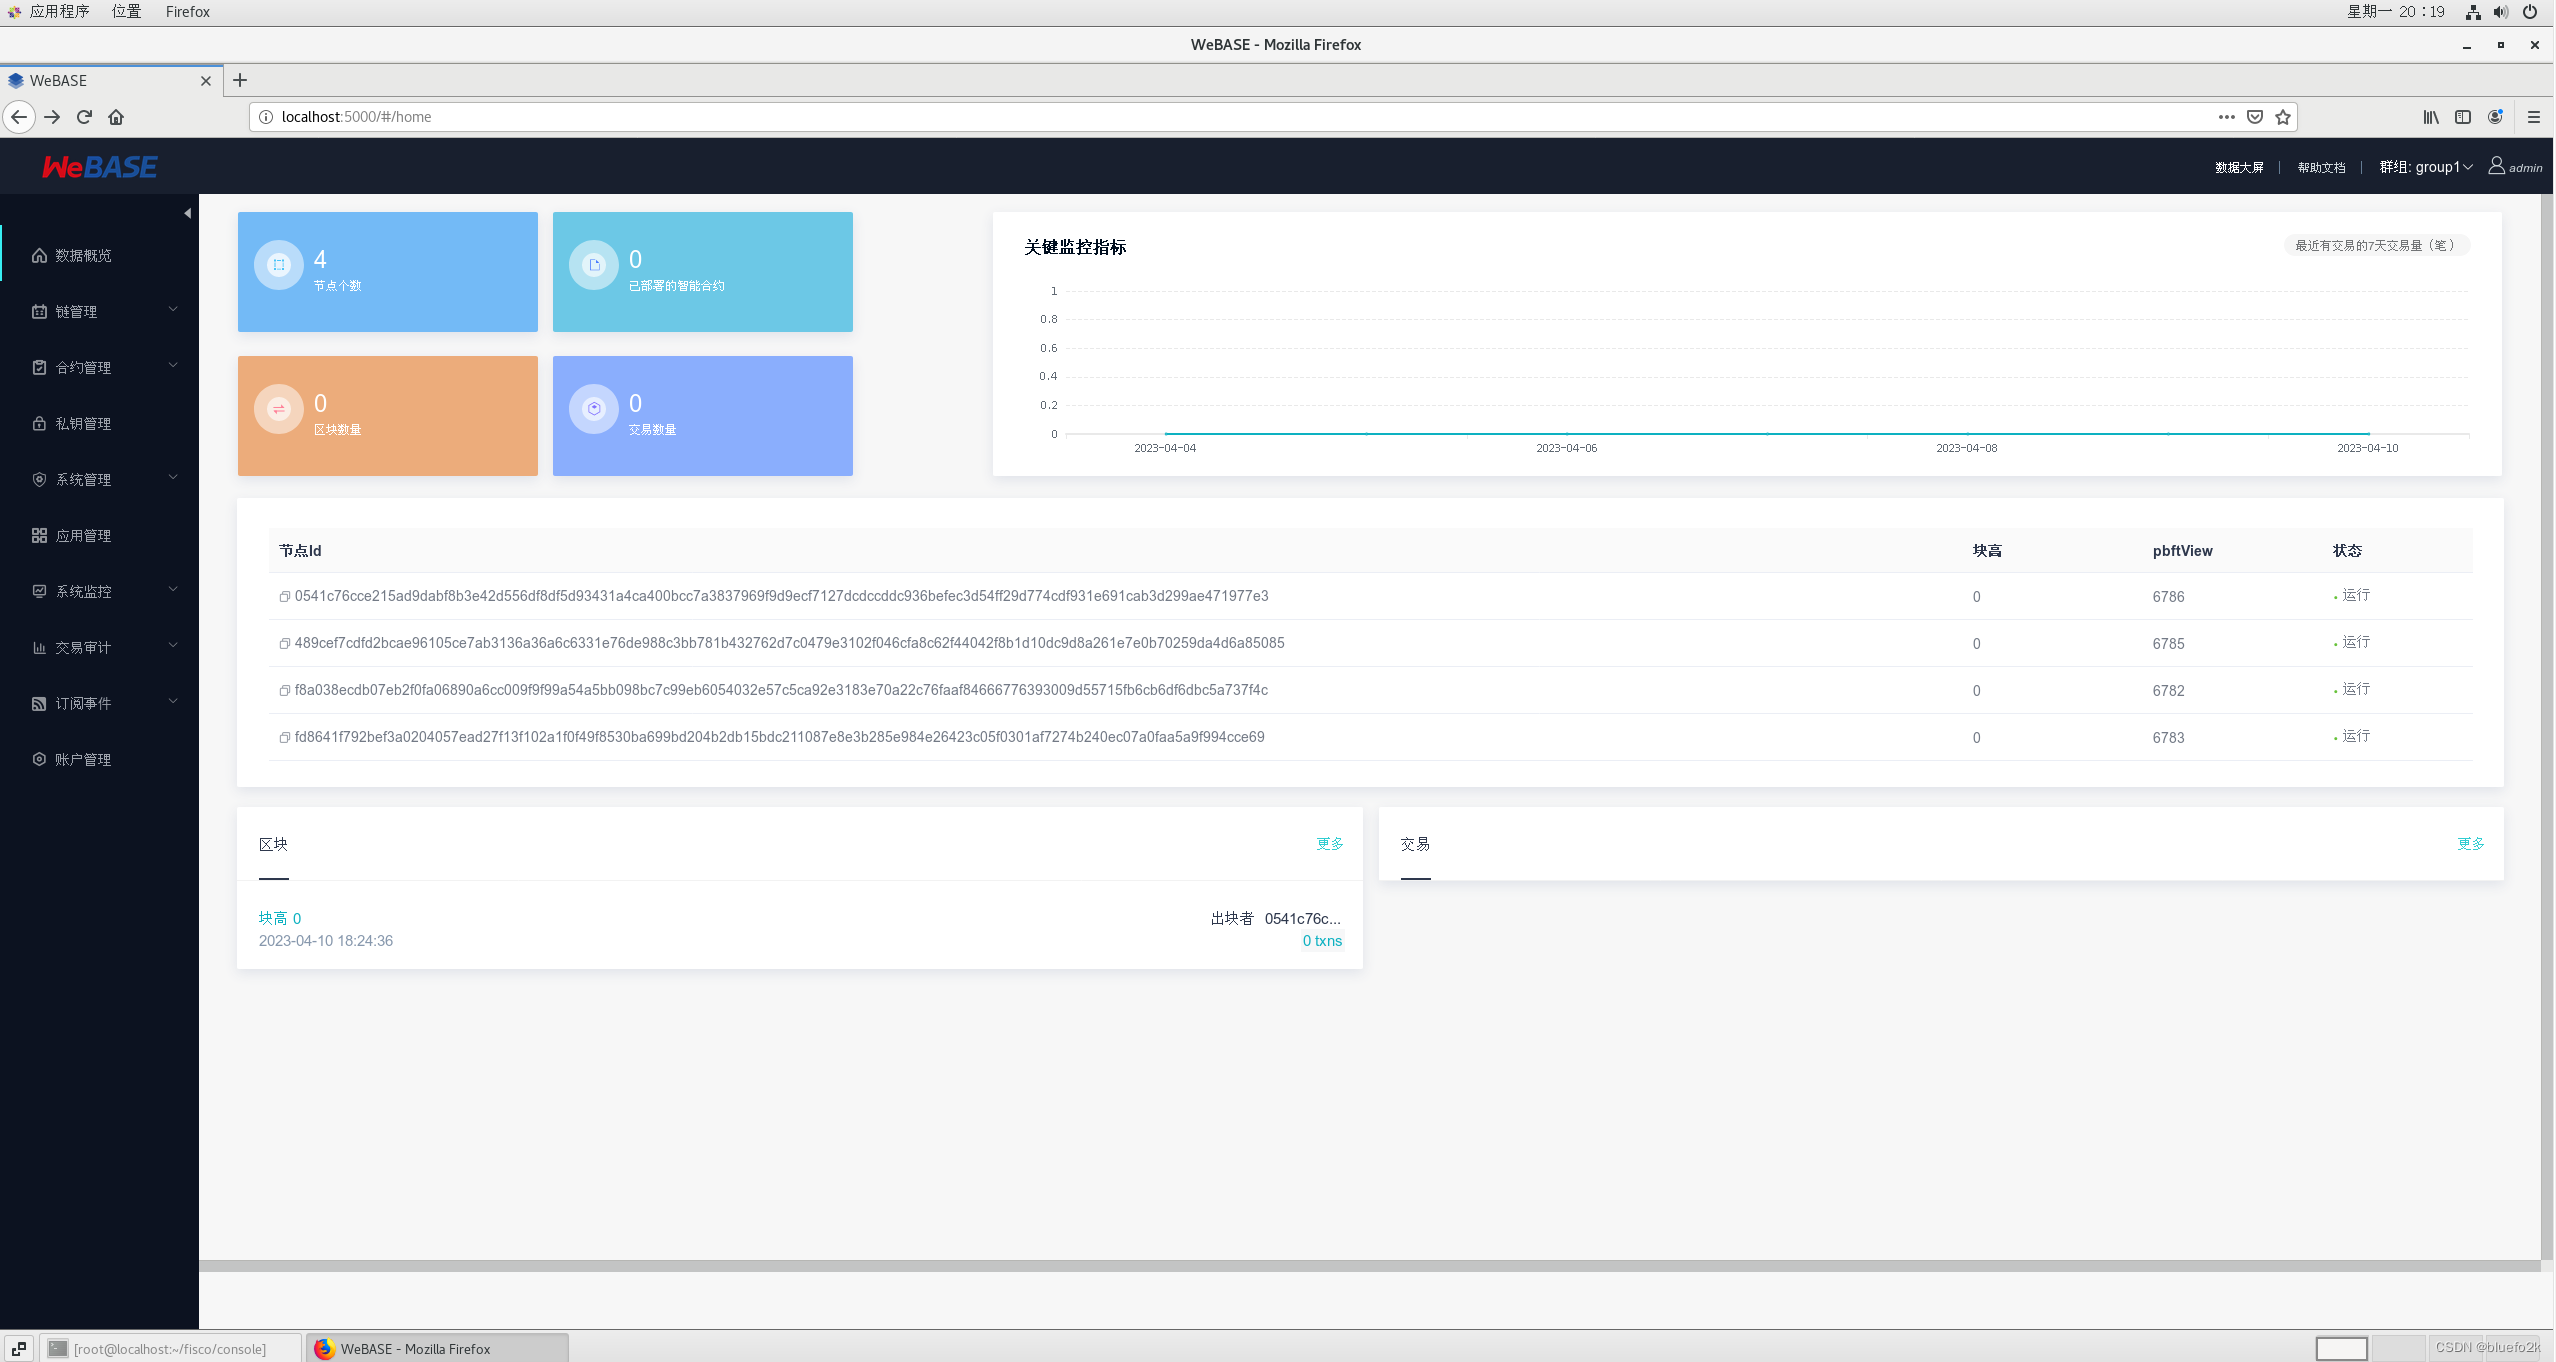Screen dimensions: 2556x1362
Task: Click the deployed contracts card icon
Action: point(594,265)
